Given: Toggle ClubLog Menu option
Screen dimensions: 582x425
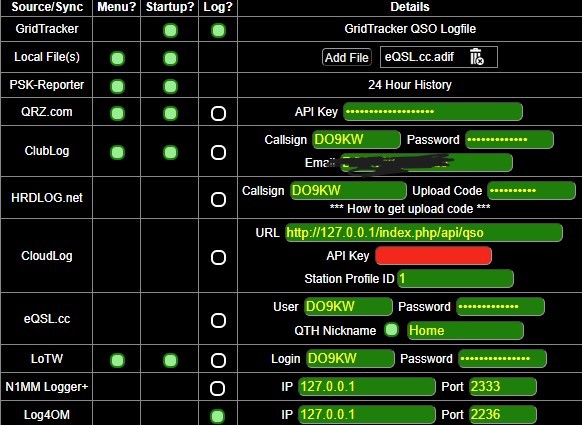Looking at the screenshot, I should tap(117, 152).
